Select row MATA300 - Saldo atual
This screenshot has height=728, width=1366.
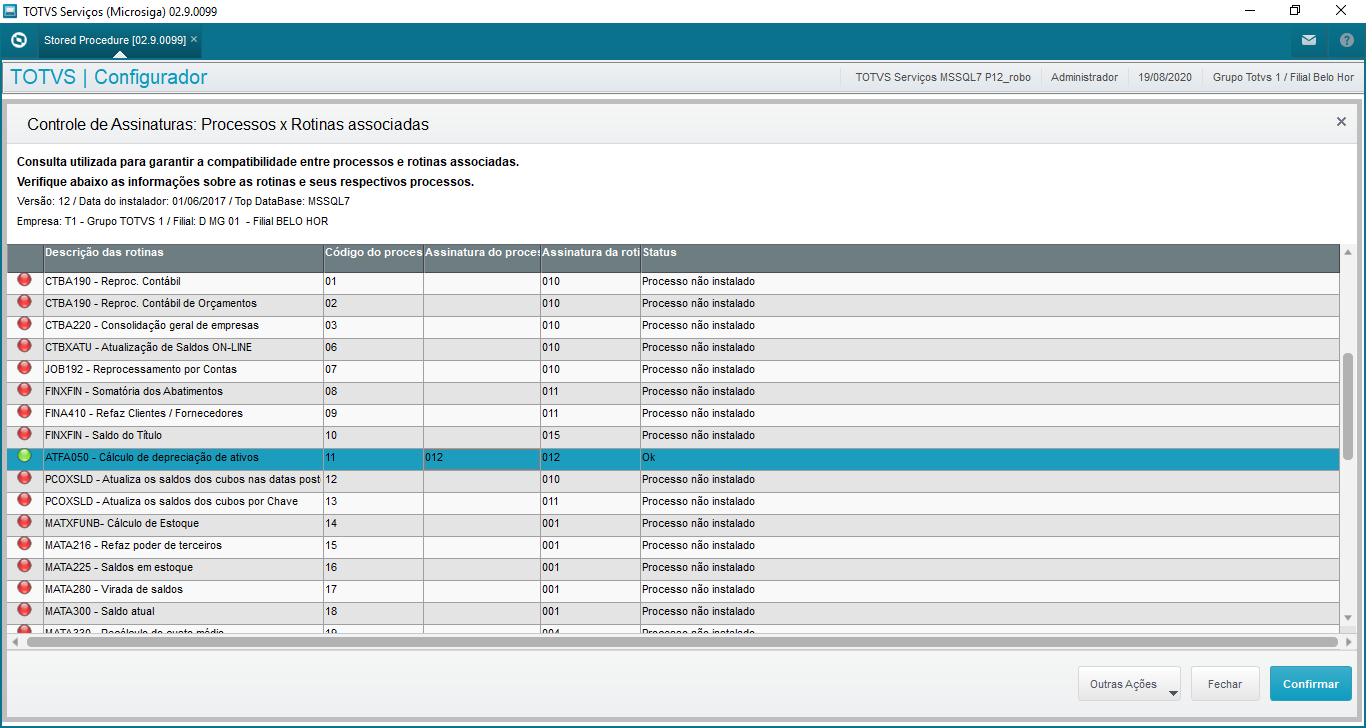click(x=673, y=612)
